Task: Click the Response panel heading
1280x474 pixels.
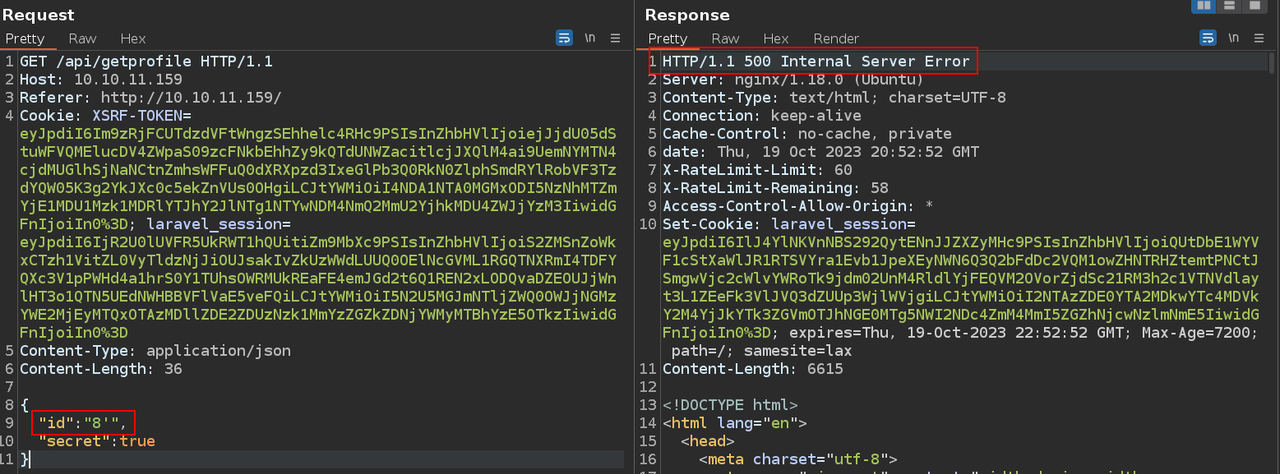Action: [x=687, y=15]
